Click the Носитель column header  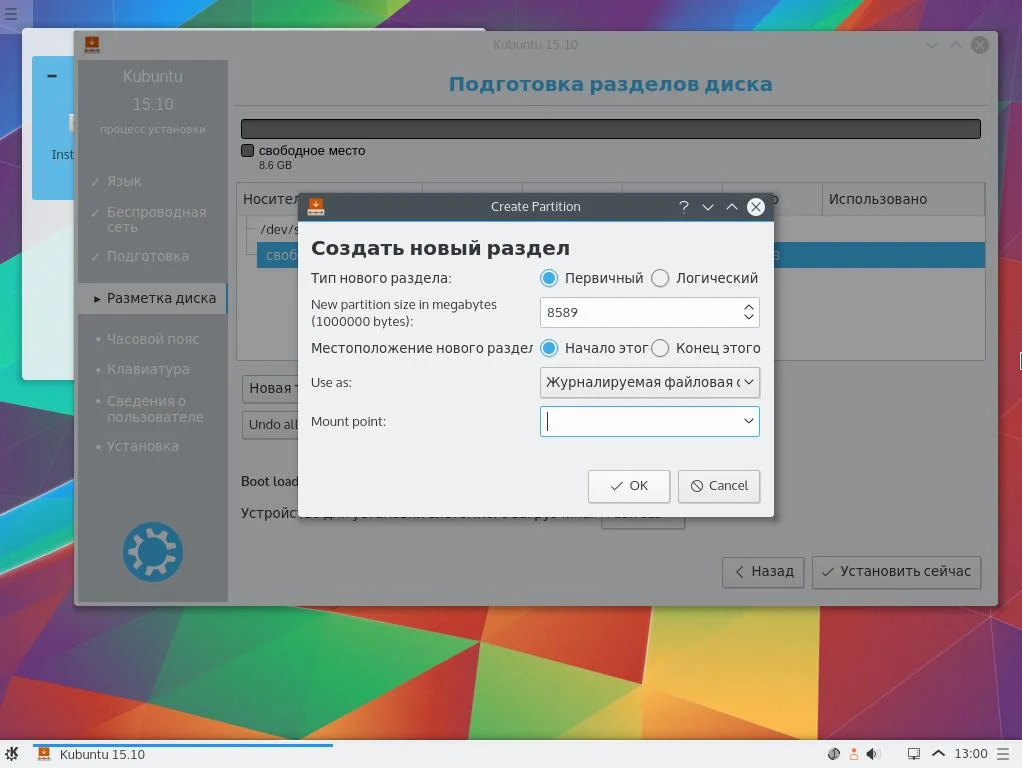270,199
